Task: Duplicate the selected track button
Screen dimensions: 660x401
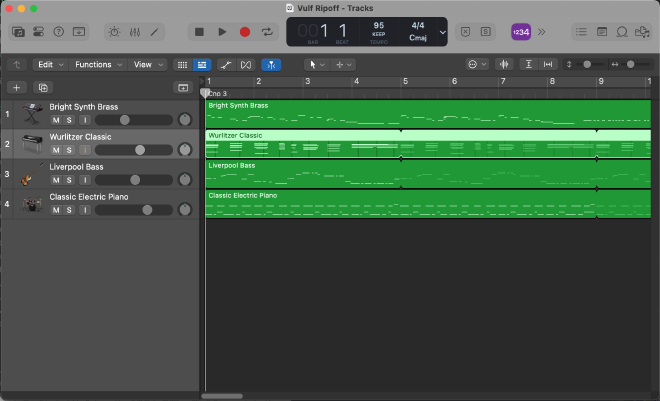Action: (x=43, y=88)
